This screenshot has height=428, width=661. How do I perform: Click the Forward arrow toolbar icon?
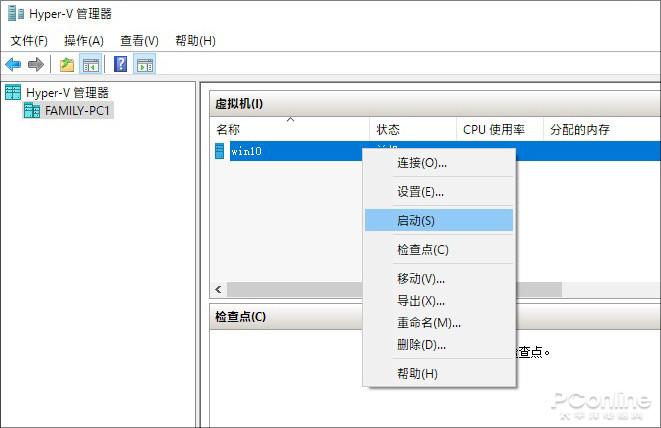pos(36,64)
